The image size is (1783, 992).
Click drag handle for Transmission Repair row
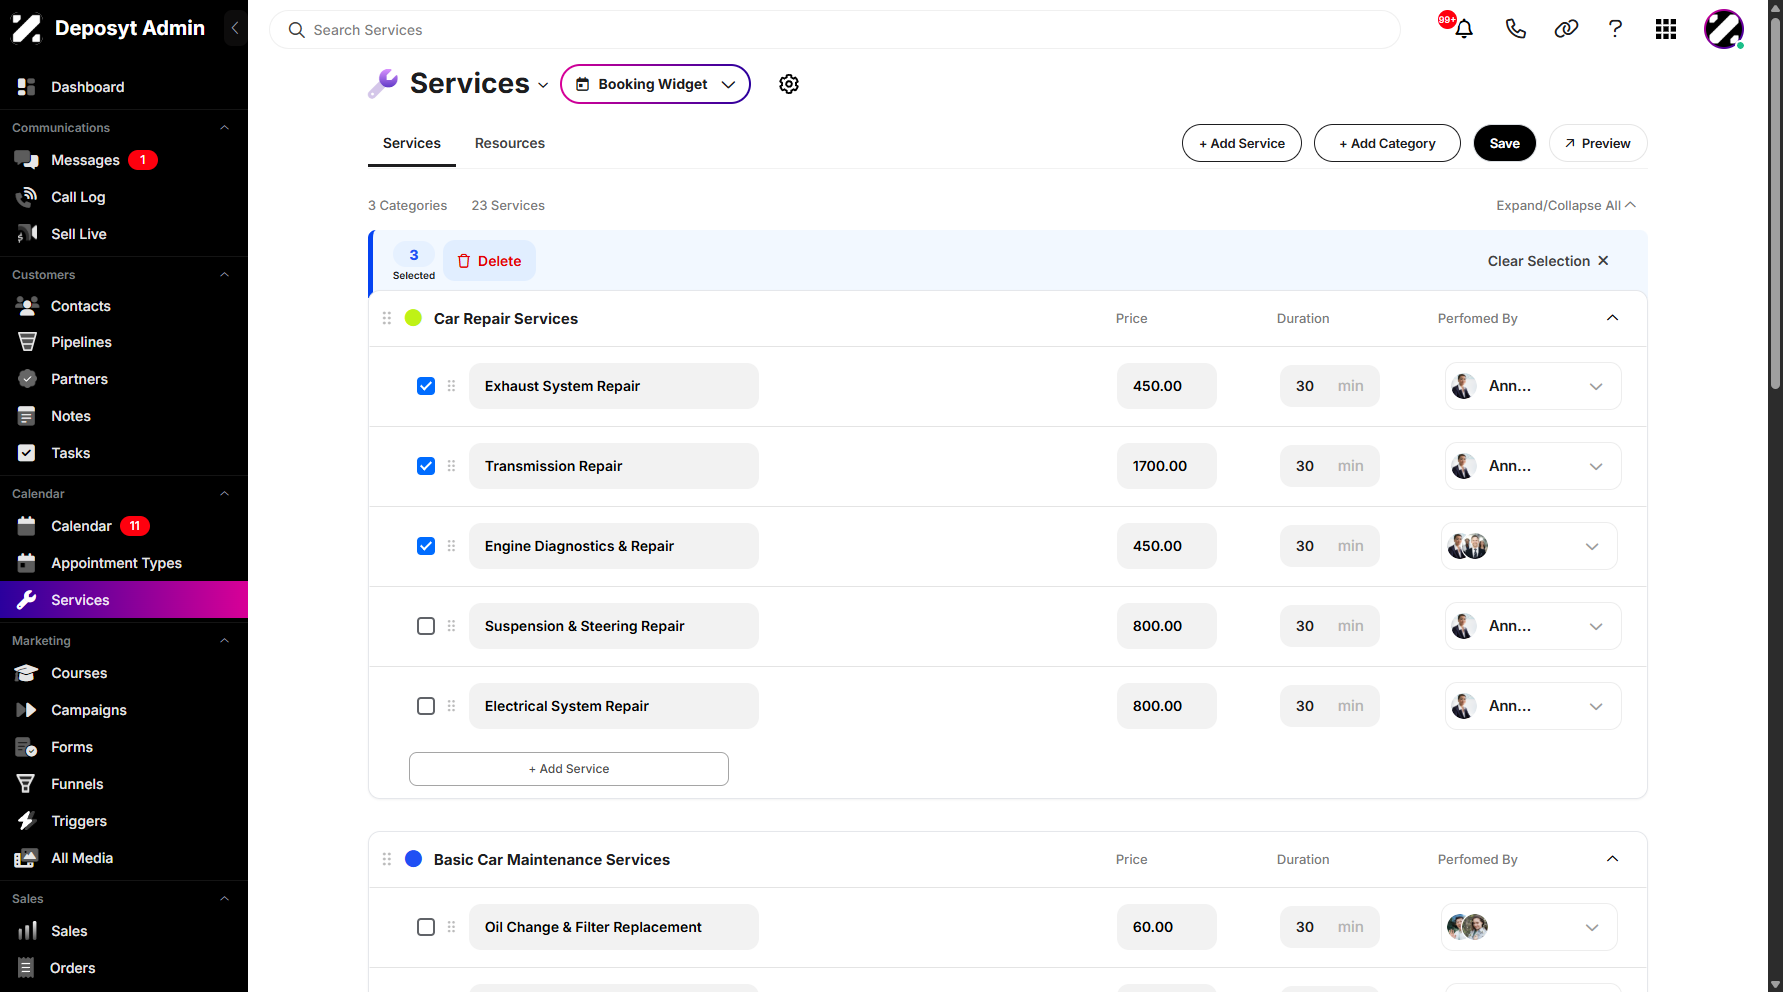click(x=451, y=466)
